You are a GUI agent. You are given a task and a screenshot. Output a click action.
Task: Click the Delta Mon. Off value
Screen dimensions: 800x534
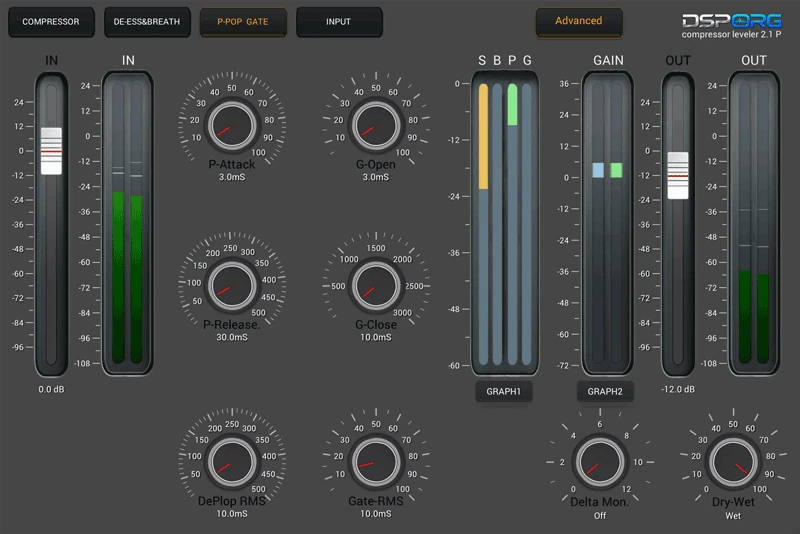(x=600, y=516)
